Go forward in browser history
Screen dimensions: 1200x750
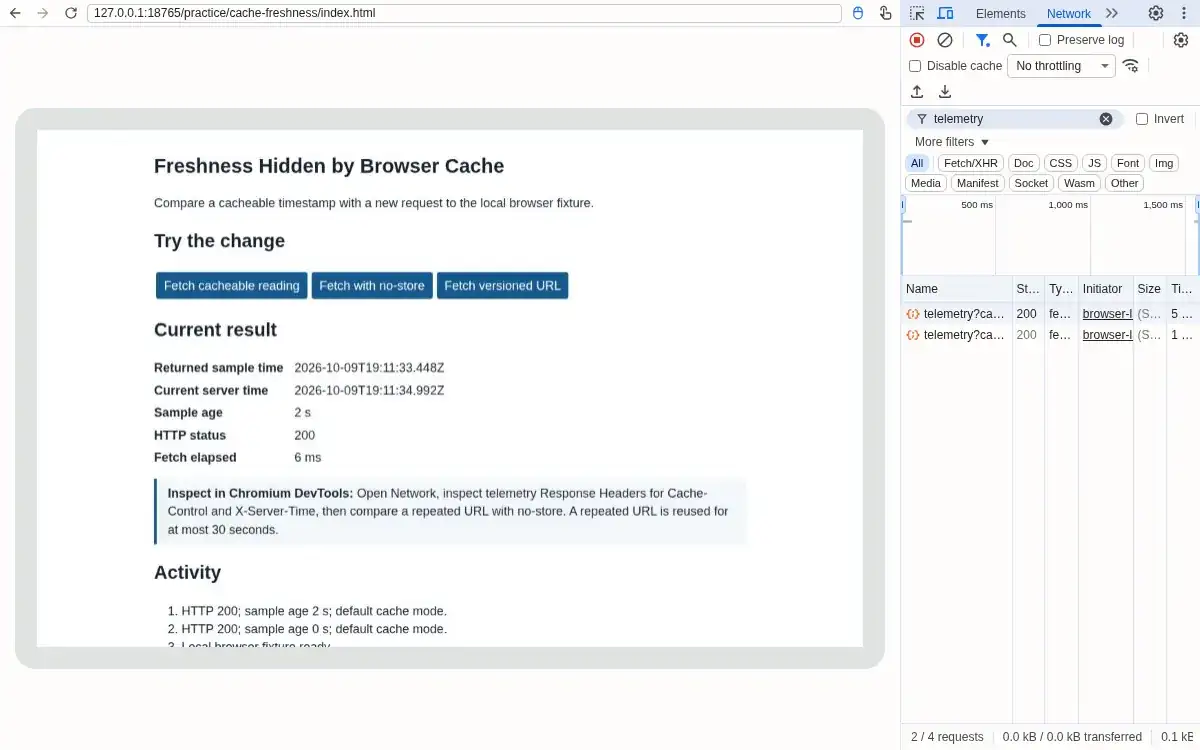tap(42, 13)
